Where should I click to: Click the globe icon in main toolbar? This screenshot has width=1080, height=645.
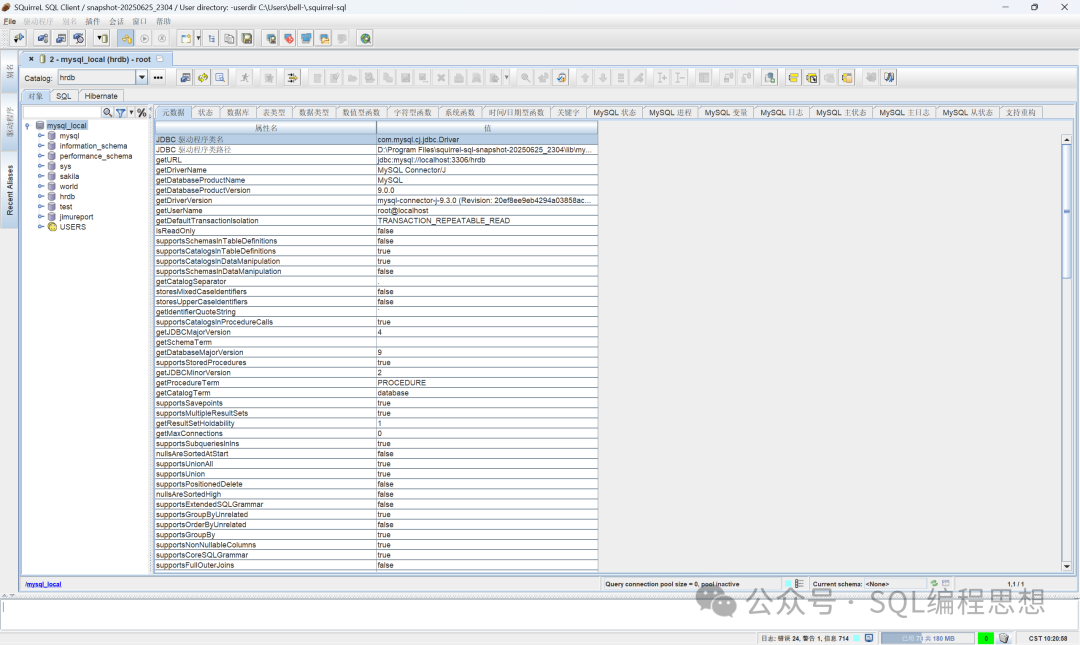366,38
